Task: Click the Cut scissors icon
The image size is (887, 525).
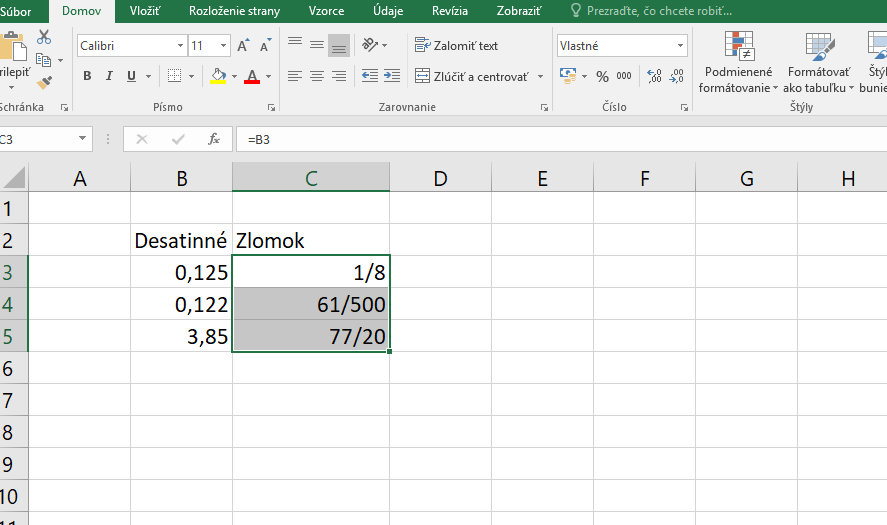Action: click(44, 37)
